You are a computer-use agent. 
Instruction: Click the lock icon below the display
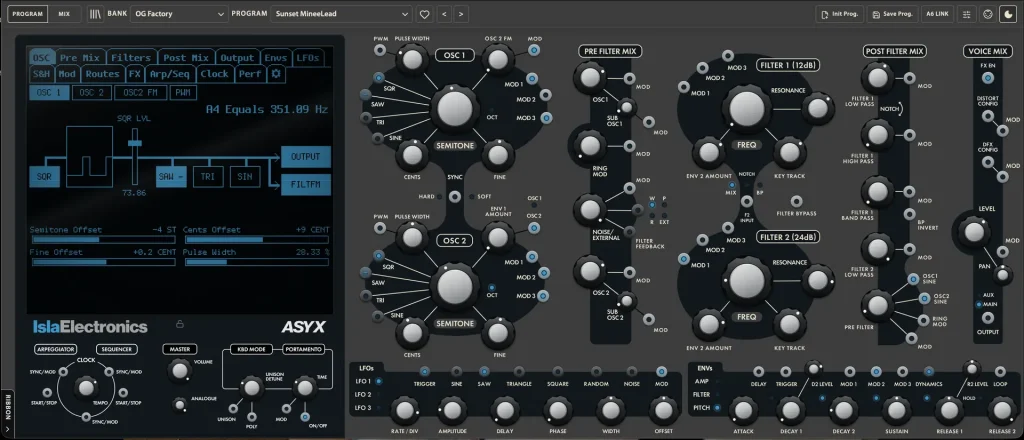180,324
